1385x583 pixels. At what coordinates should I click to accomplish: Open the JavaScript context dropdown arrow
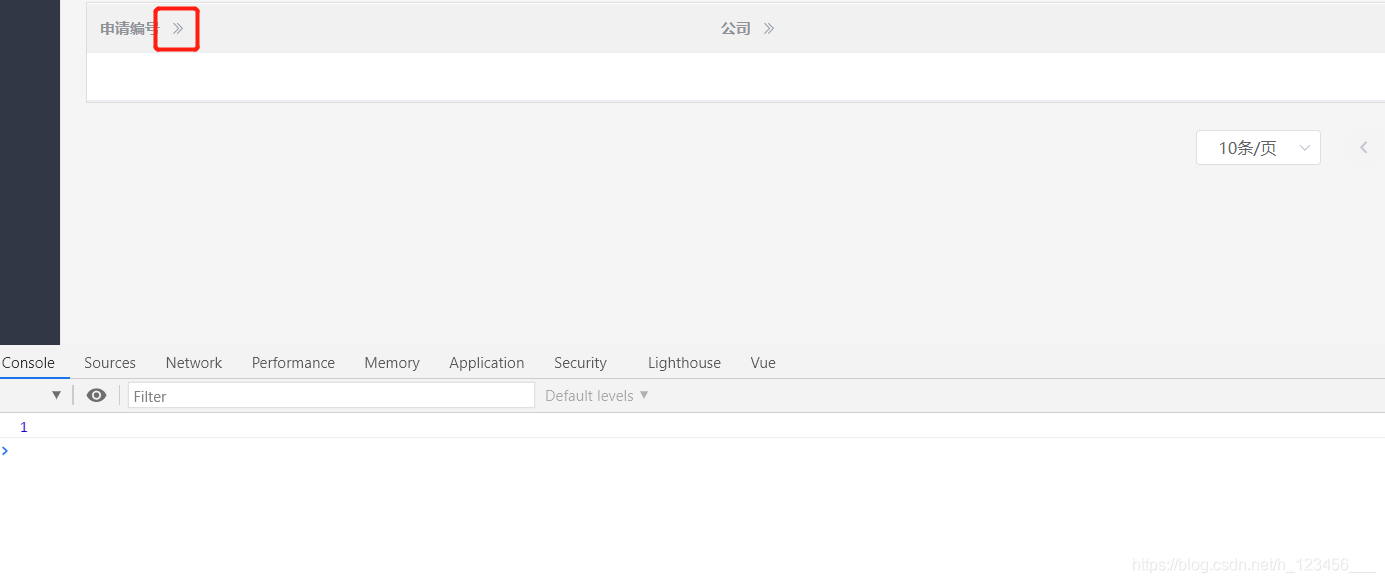pos(56,396)
